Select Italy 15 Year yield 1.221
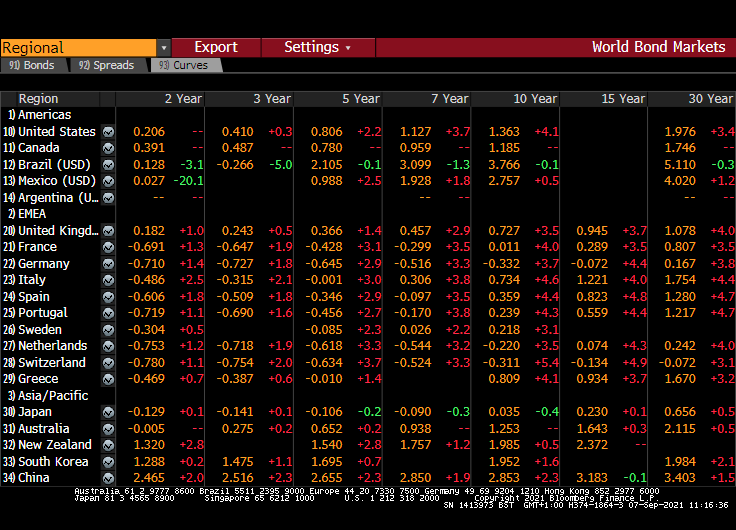Screen dimensions: 736x530 click(592, 280)
